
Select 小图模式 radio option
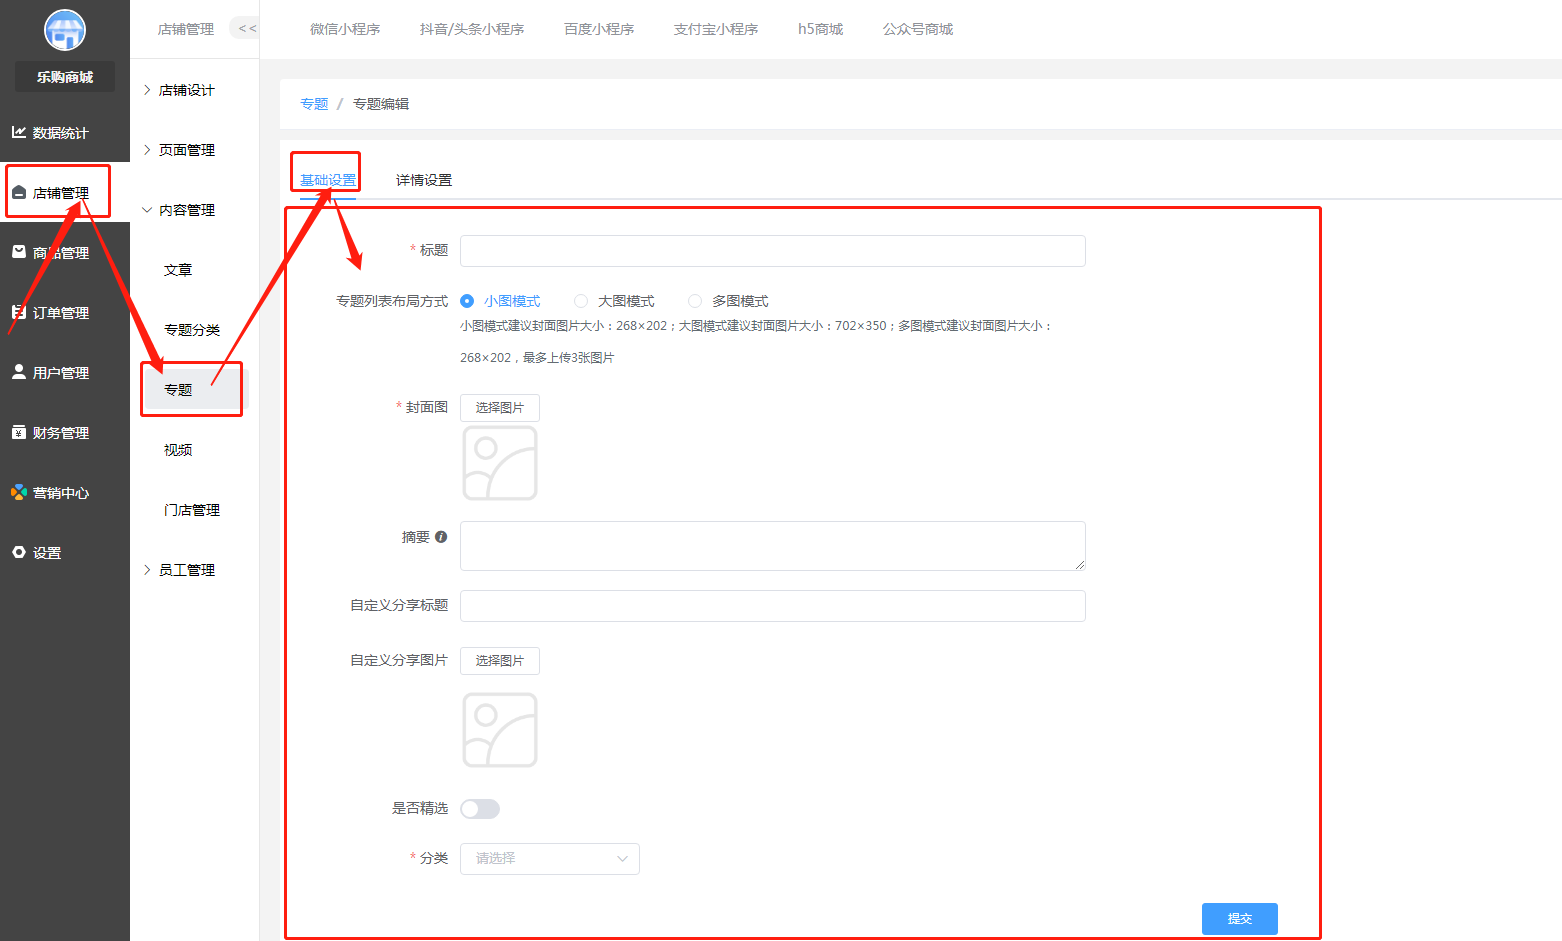pos(467,301)
